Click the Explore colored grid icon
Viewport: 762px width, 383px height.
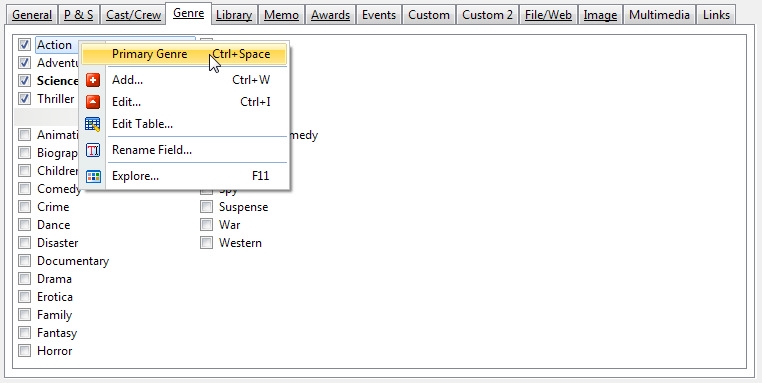93,176
